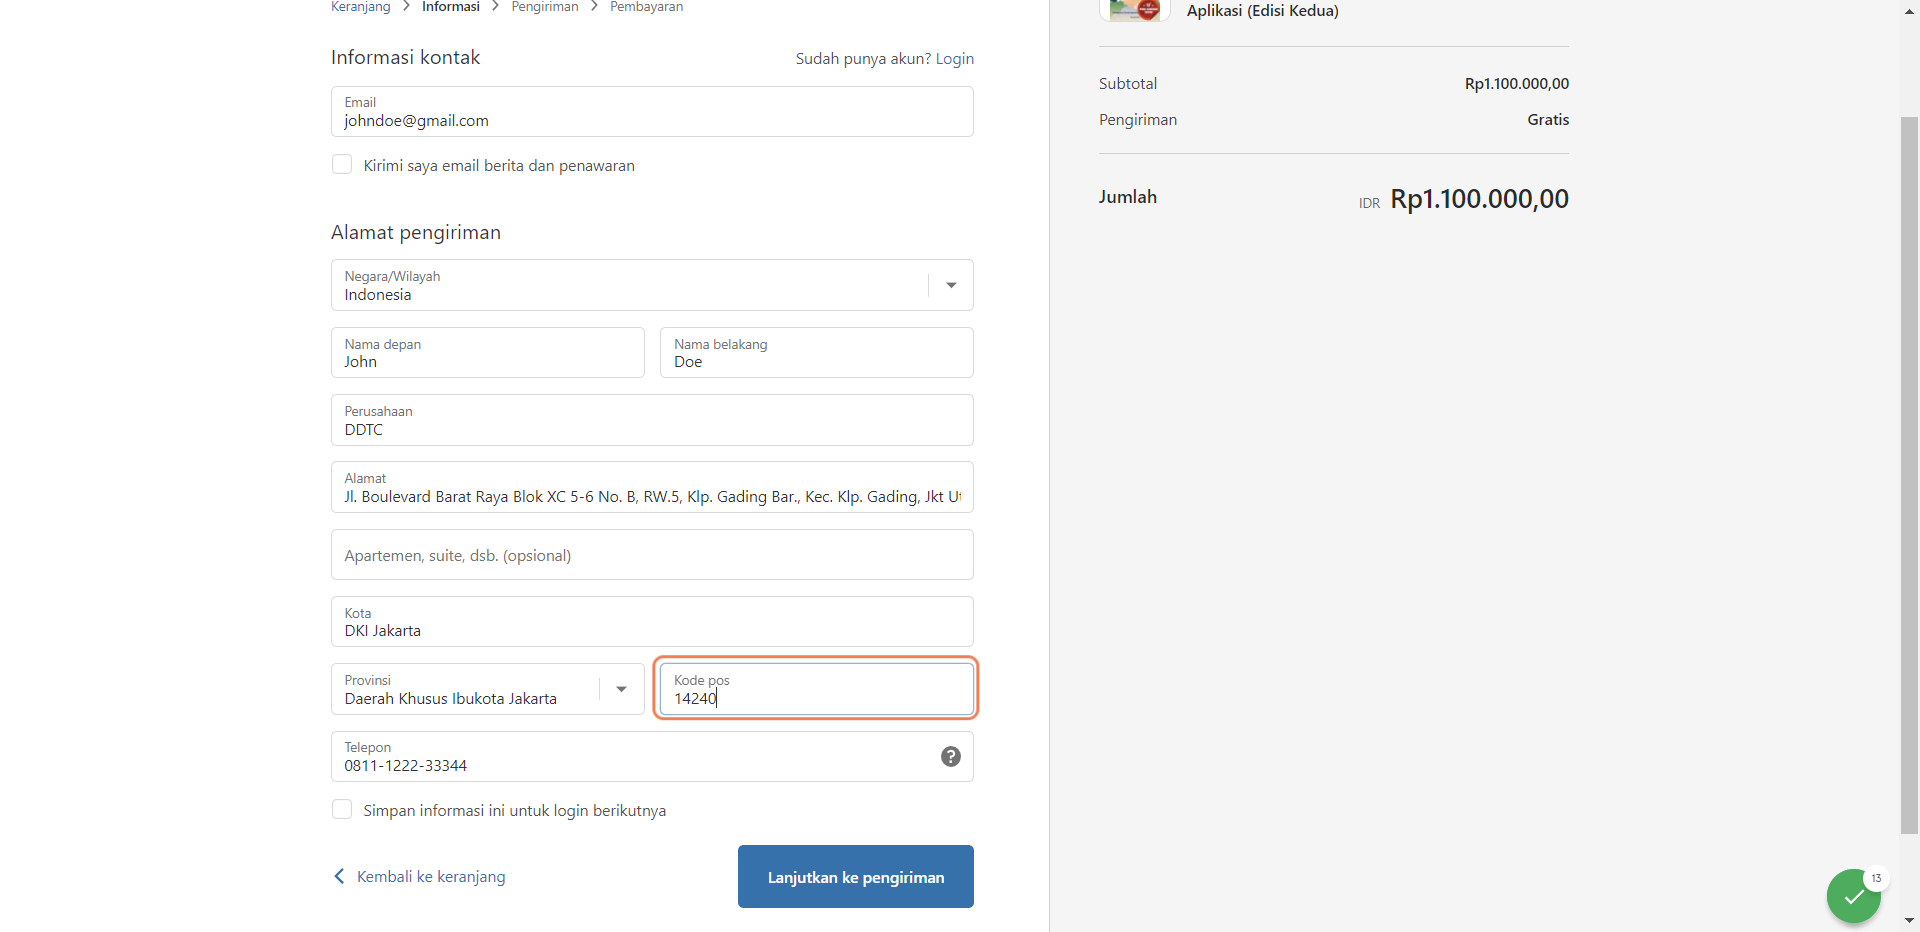This screenshot has width=1920, height=932.
Task: Enable Kirimi saya email berita dan penawaran
Action: coord(342,164)
